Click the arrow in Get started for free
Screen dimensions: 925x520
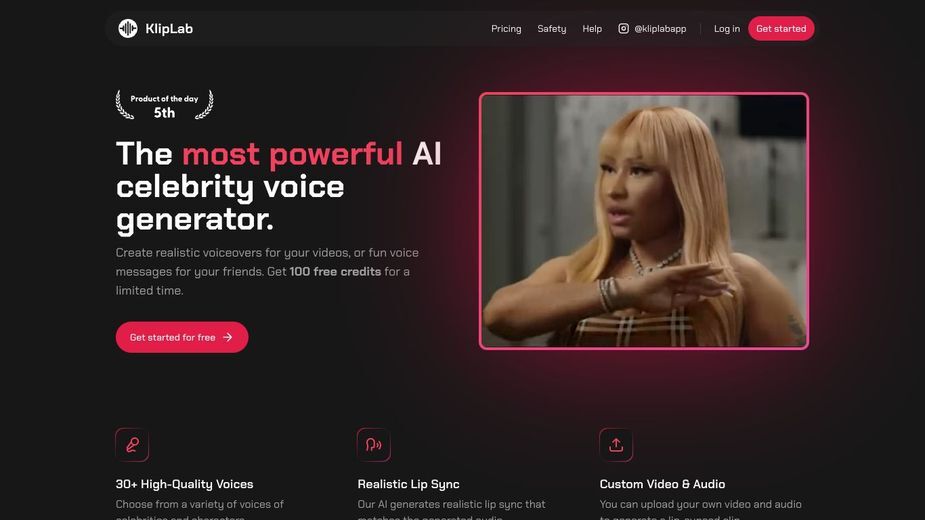tap(228, 337)
